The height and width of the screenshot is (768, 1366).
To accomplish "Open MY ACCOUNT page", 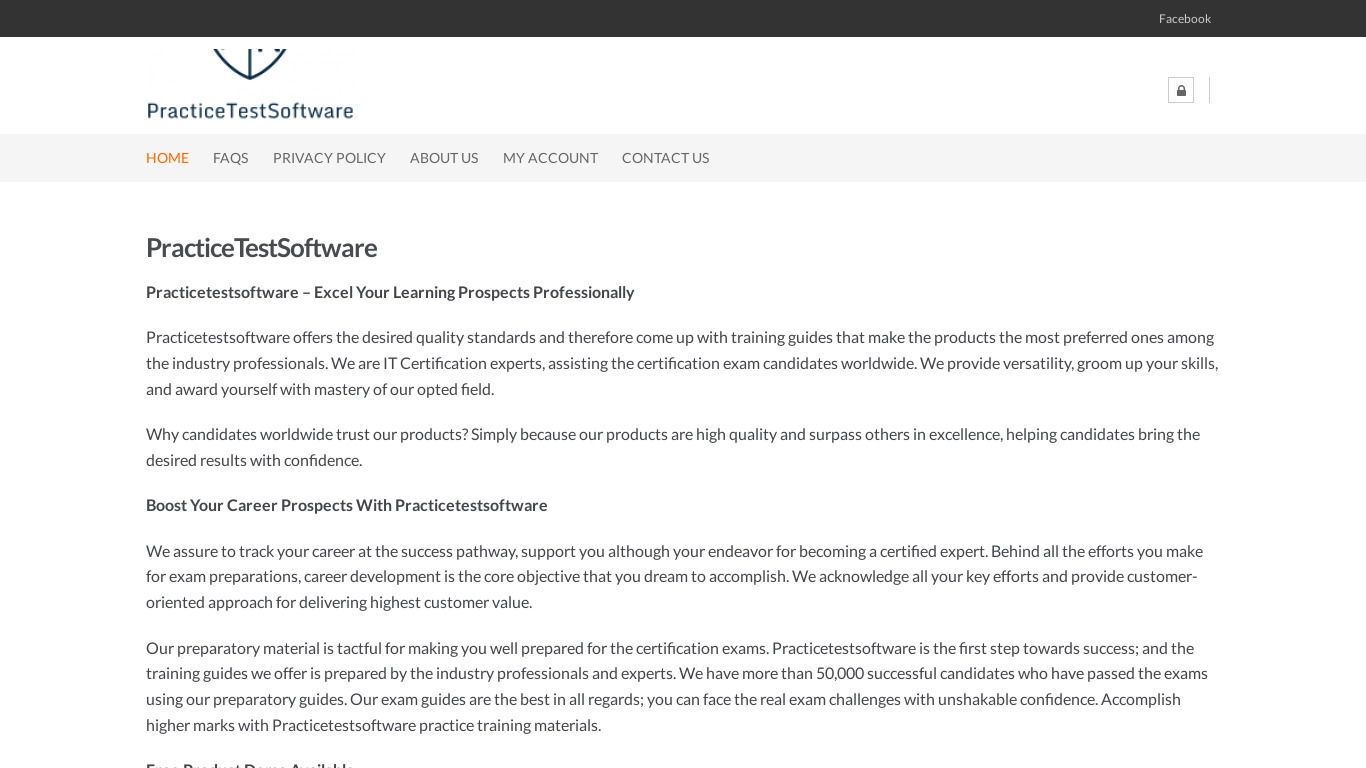I will tap(550, 158).
